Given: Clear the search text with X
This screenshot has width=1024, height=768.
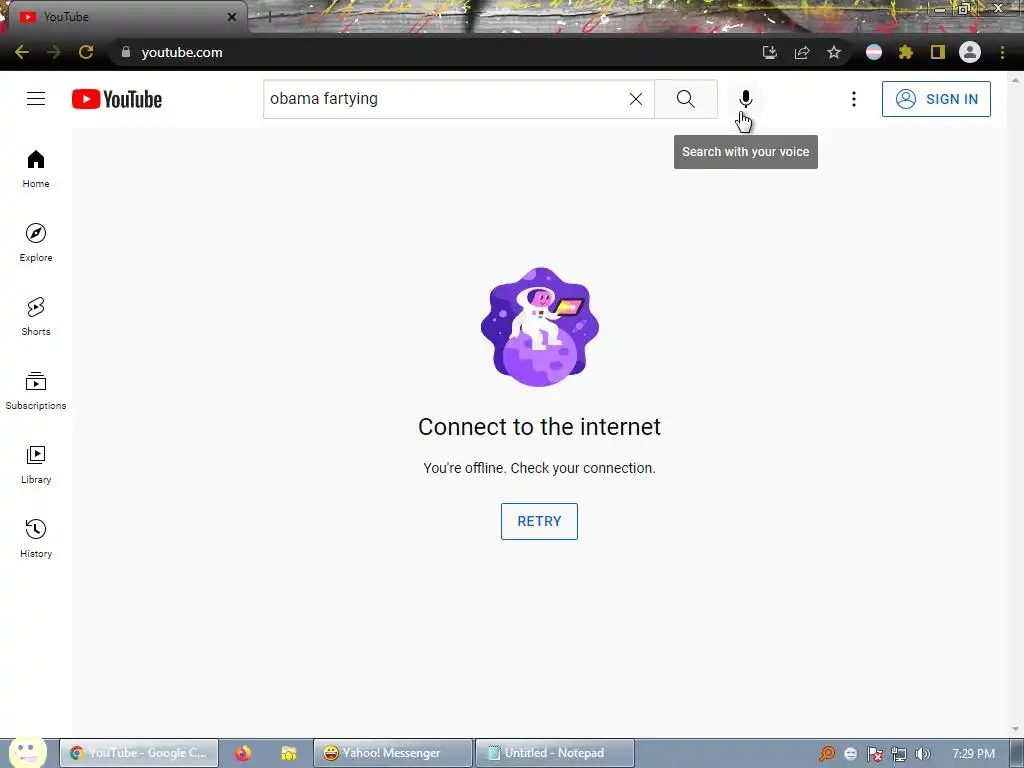Looking at the screenshot, I should pos(635,99).
